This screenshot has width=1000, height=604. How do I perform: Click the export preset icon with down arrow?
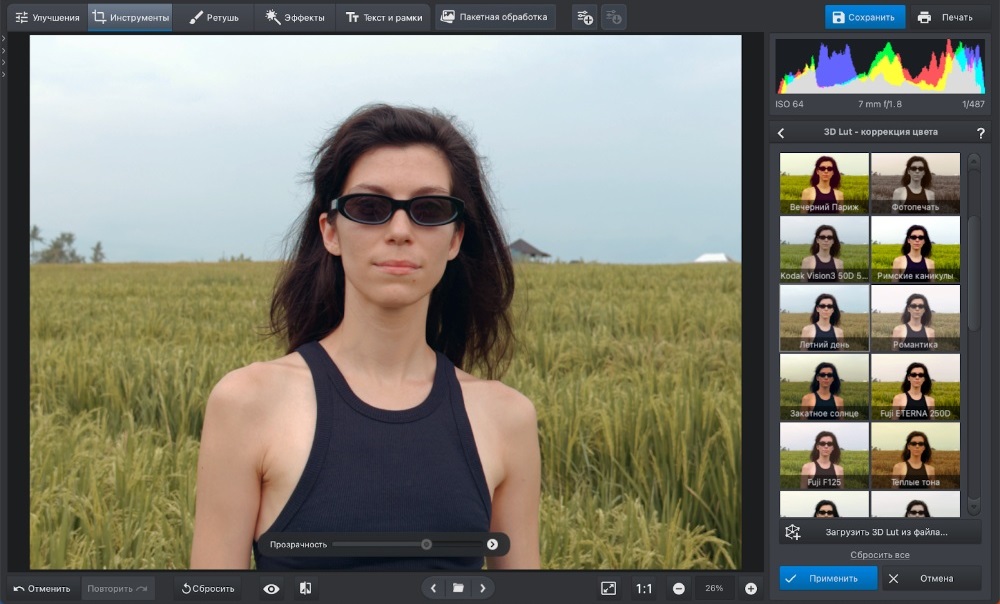point(611,16)
